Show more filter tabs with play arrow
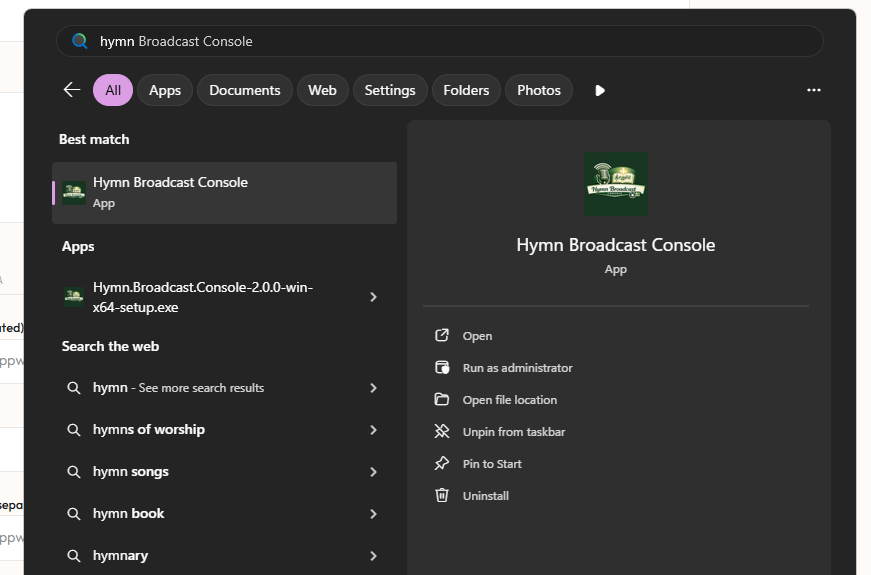Image resolution: width=871 pixels, height=575 pixels. (600, 91)
